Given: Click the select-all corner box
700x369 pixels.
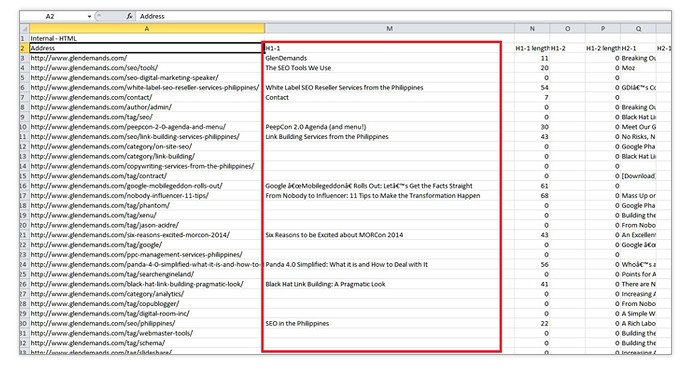Looking at the screenshot, I should coord(24,29).
